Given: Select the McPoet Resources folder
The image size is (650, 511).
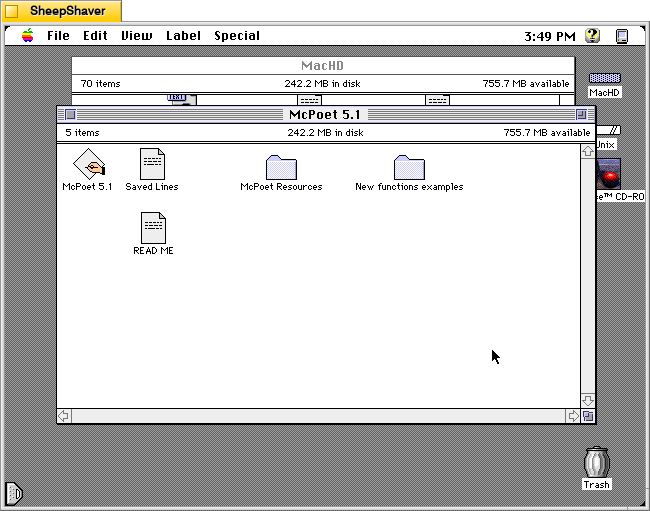Looking at the screenshot, I should (x=281, y=167).
